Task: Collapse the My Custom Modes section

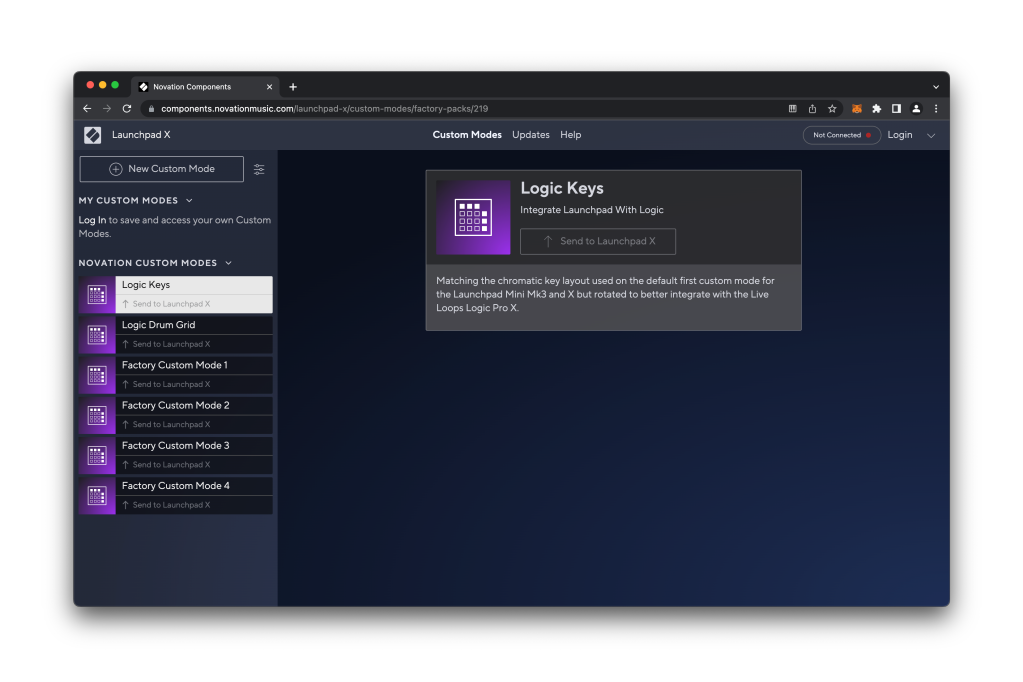Action: (190, 201)
